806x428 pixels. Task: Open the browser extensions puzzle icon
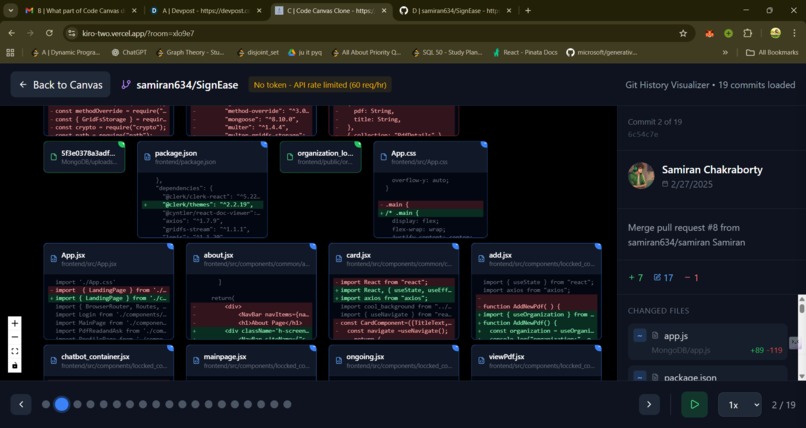[x=747, y=33]
